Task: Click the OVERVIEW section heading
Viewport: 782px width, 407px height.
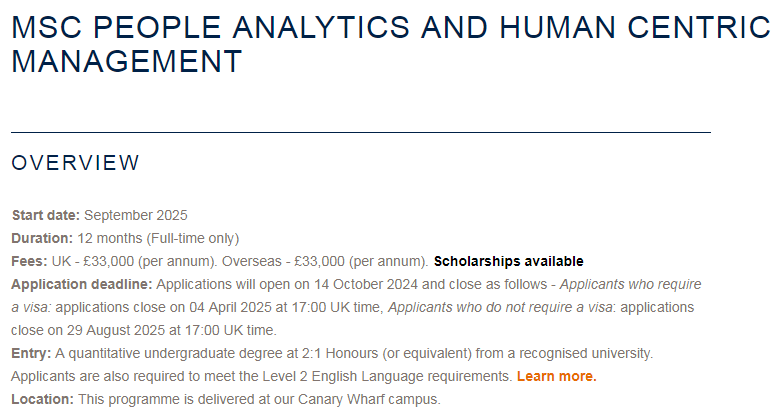Action: (75, 163)
